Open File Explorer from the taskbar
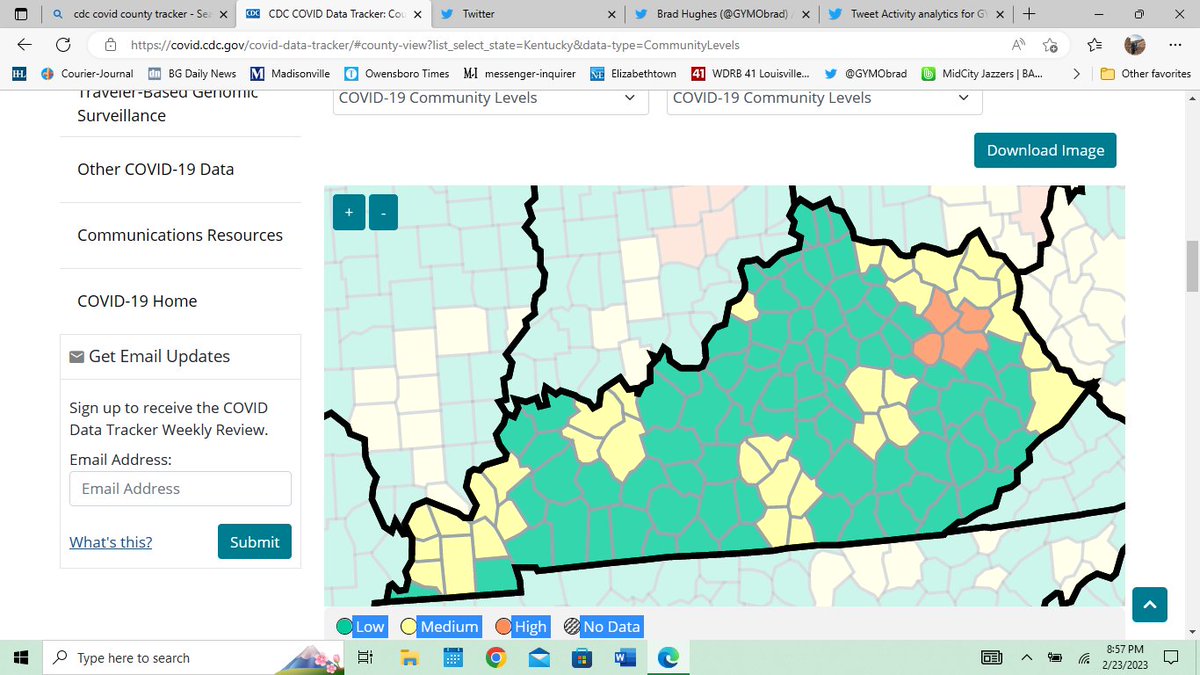The height and width of the screenshot is (675, 1200). (409, 657)
